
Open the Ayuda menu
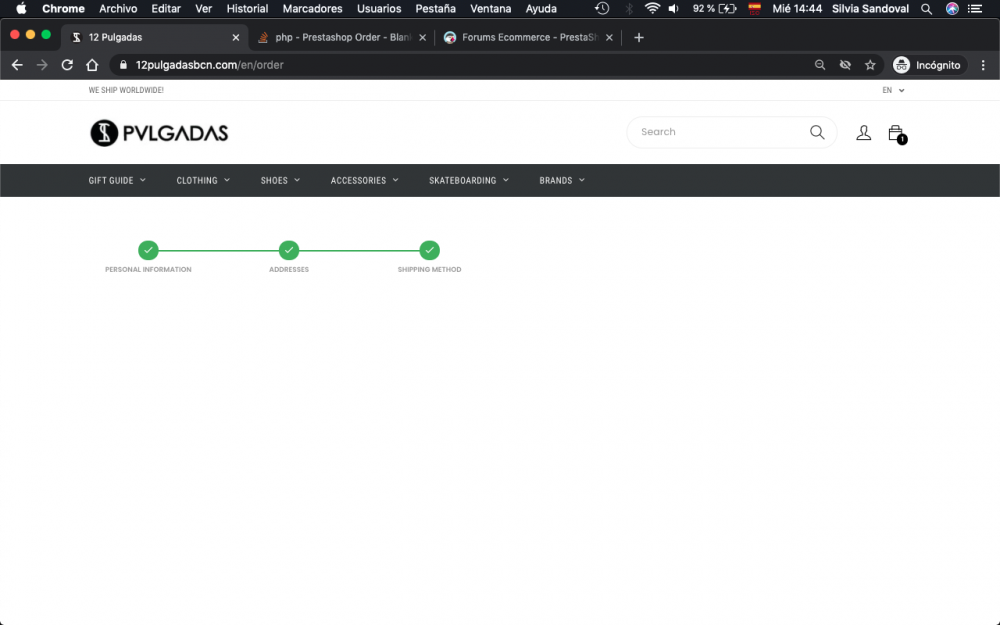click(541, 9)
